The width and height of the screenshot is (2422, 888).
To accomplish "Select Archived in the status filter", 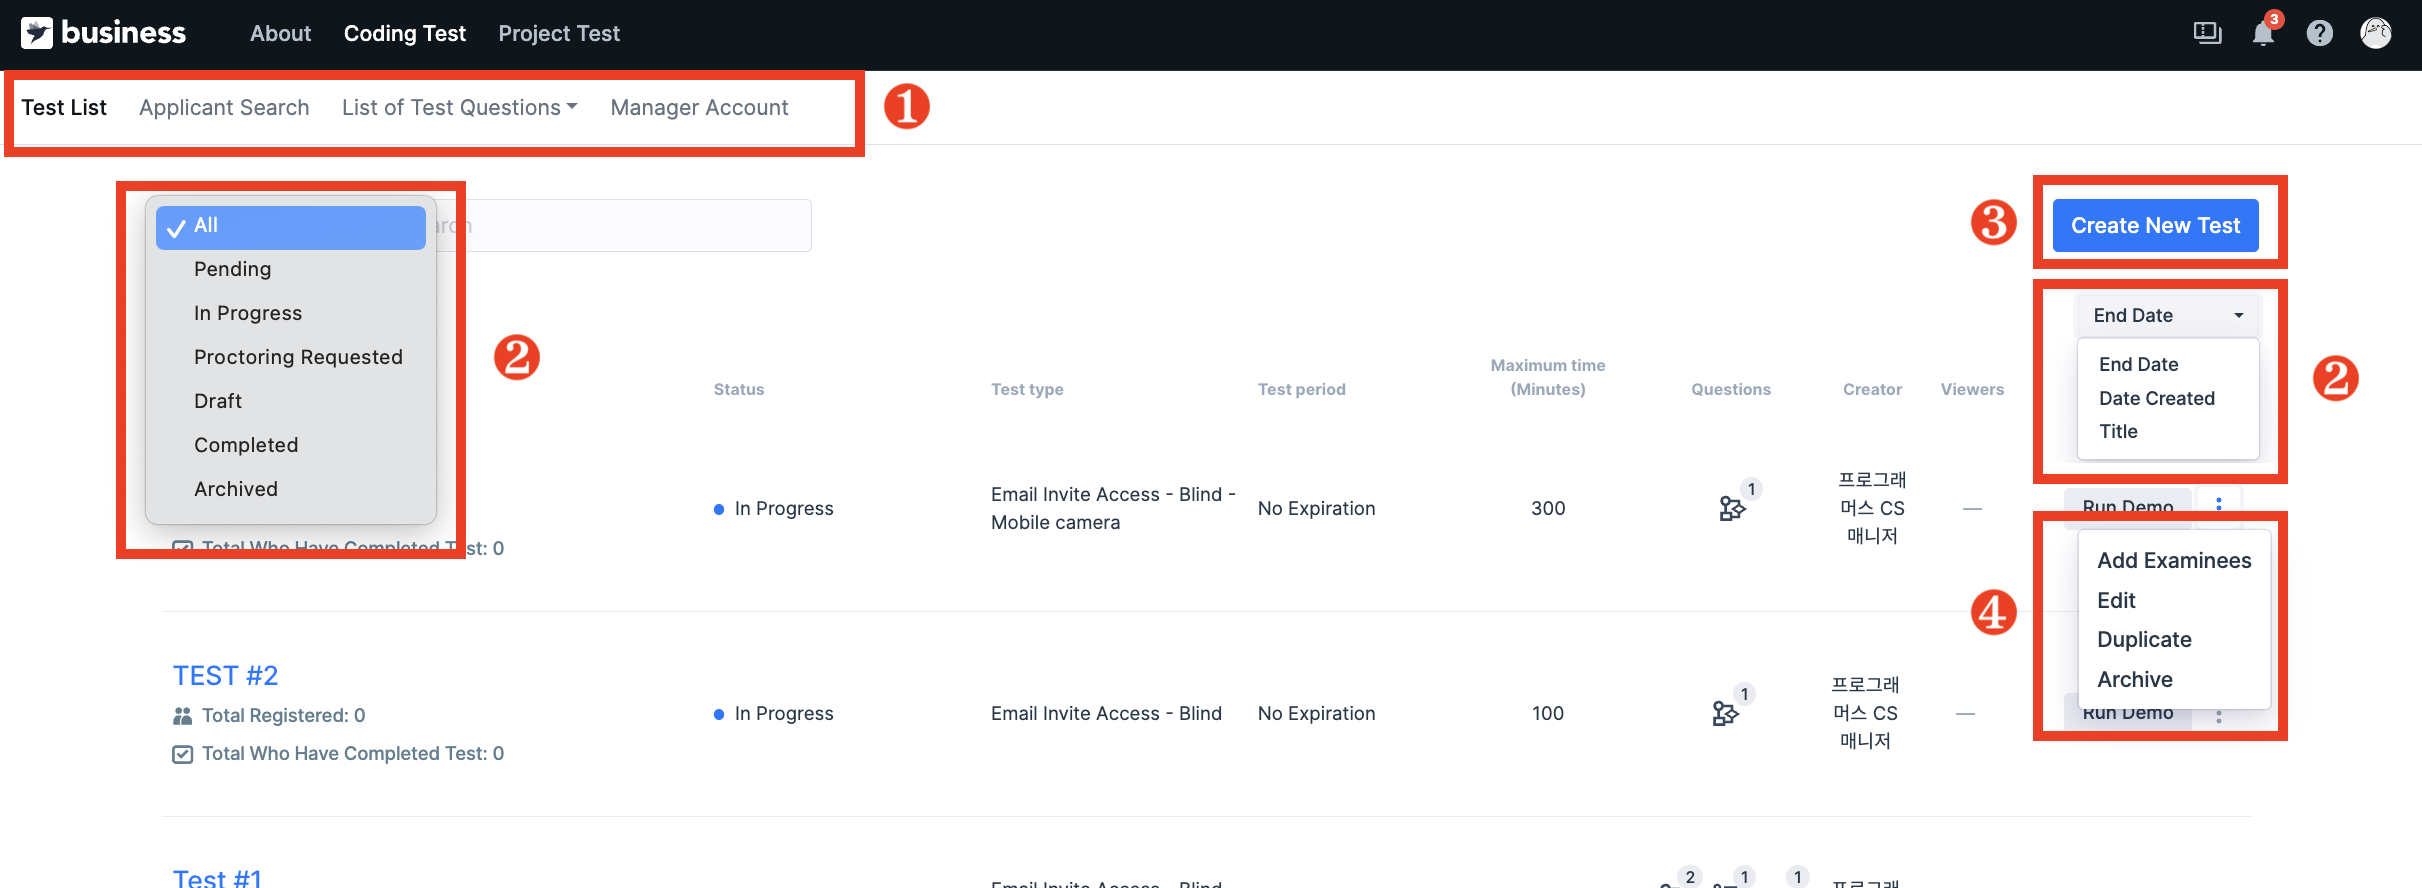I will (x=236, y=489).
